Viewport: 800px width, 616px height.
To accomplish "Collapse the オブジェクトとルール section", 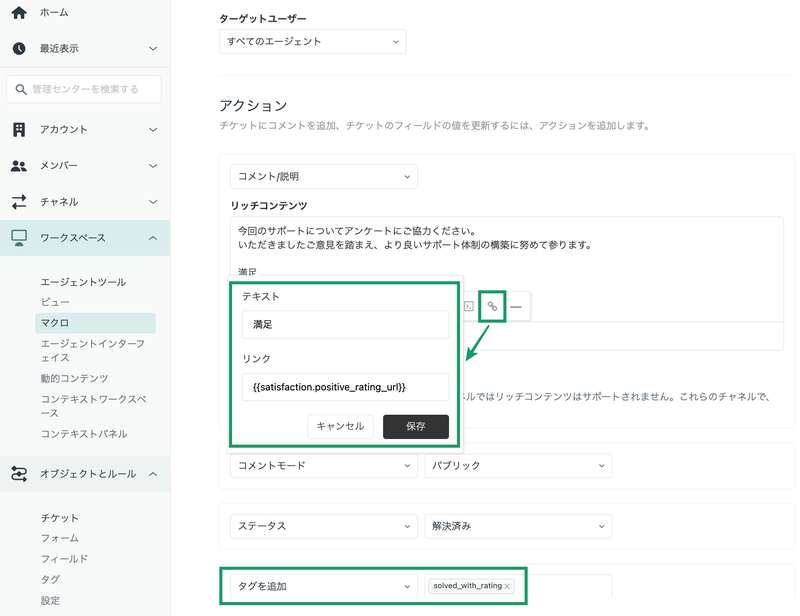I will [153, 474].
